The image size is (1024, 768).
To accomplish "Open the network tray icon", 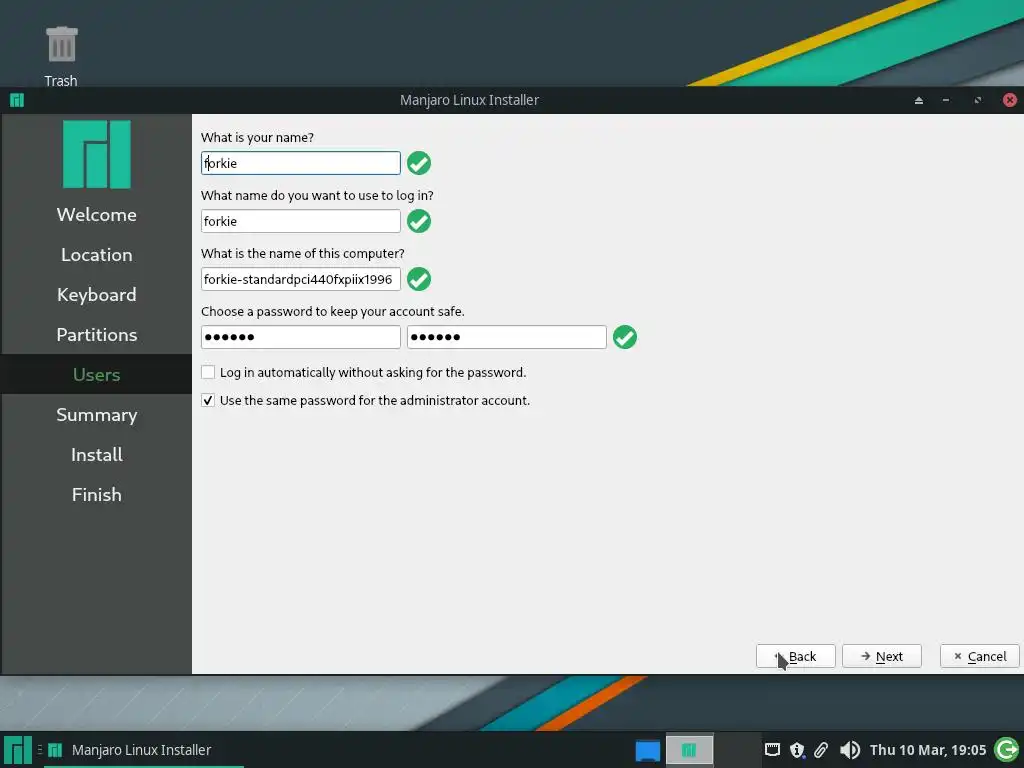I will 772,750.
